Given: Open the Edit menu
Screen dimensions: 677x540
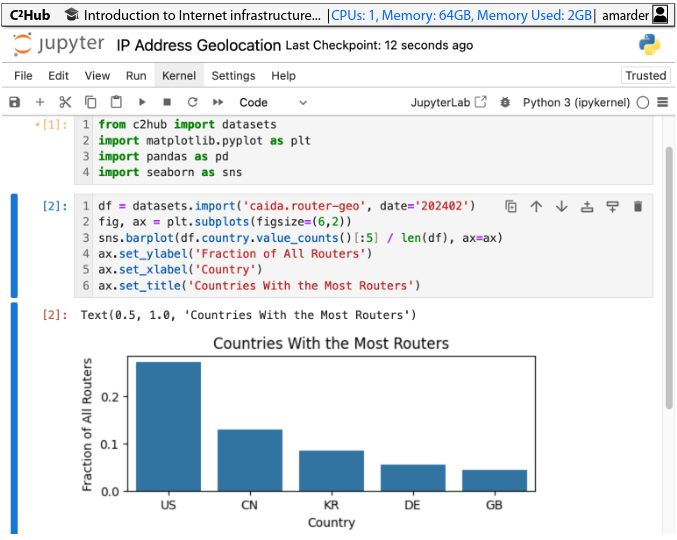Looking at the screenshot, I should click(x=58, y=76).
